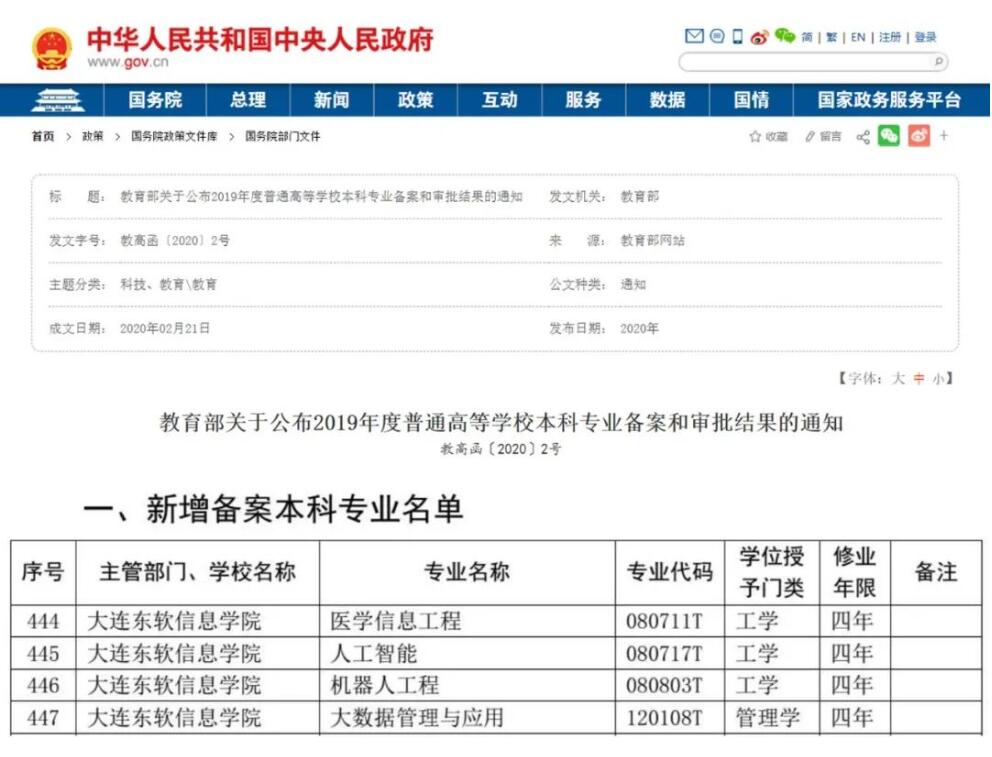Select 服务 in the navigation bar
992x757 pixels.
click(583, 100)
